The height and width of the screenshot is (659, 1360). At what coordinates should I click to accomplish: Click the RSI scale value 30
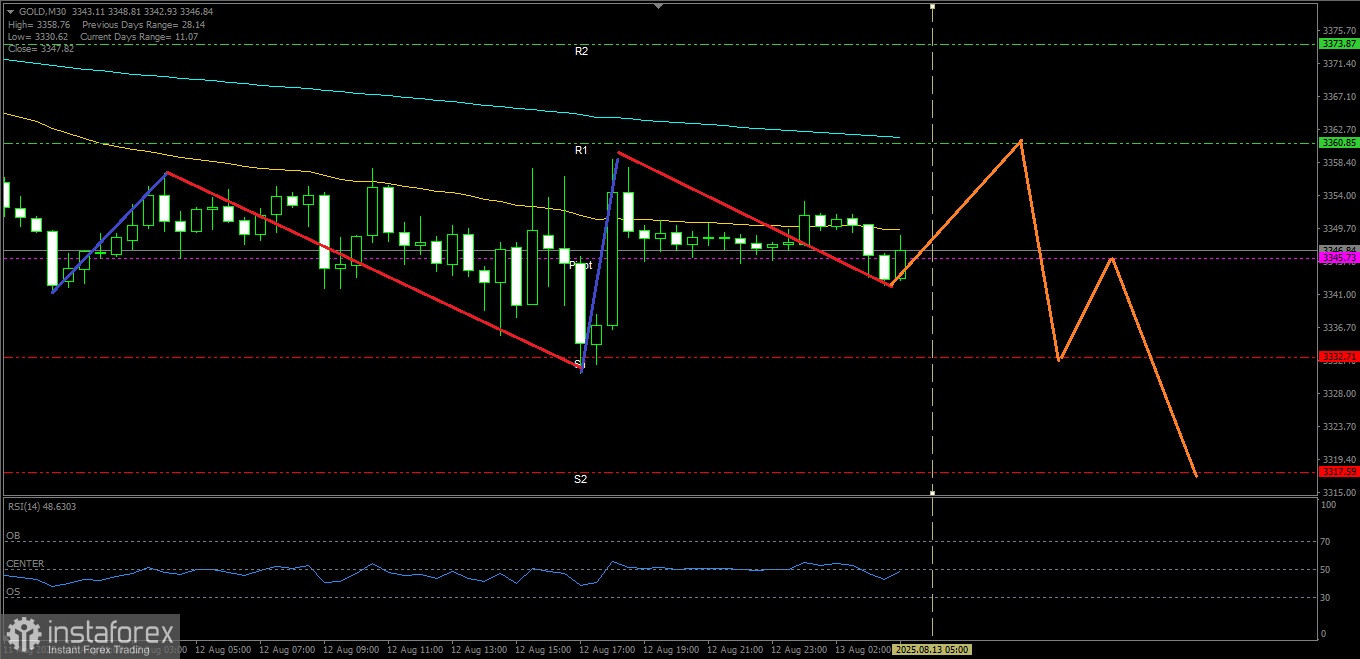(1327, 598)
